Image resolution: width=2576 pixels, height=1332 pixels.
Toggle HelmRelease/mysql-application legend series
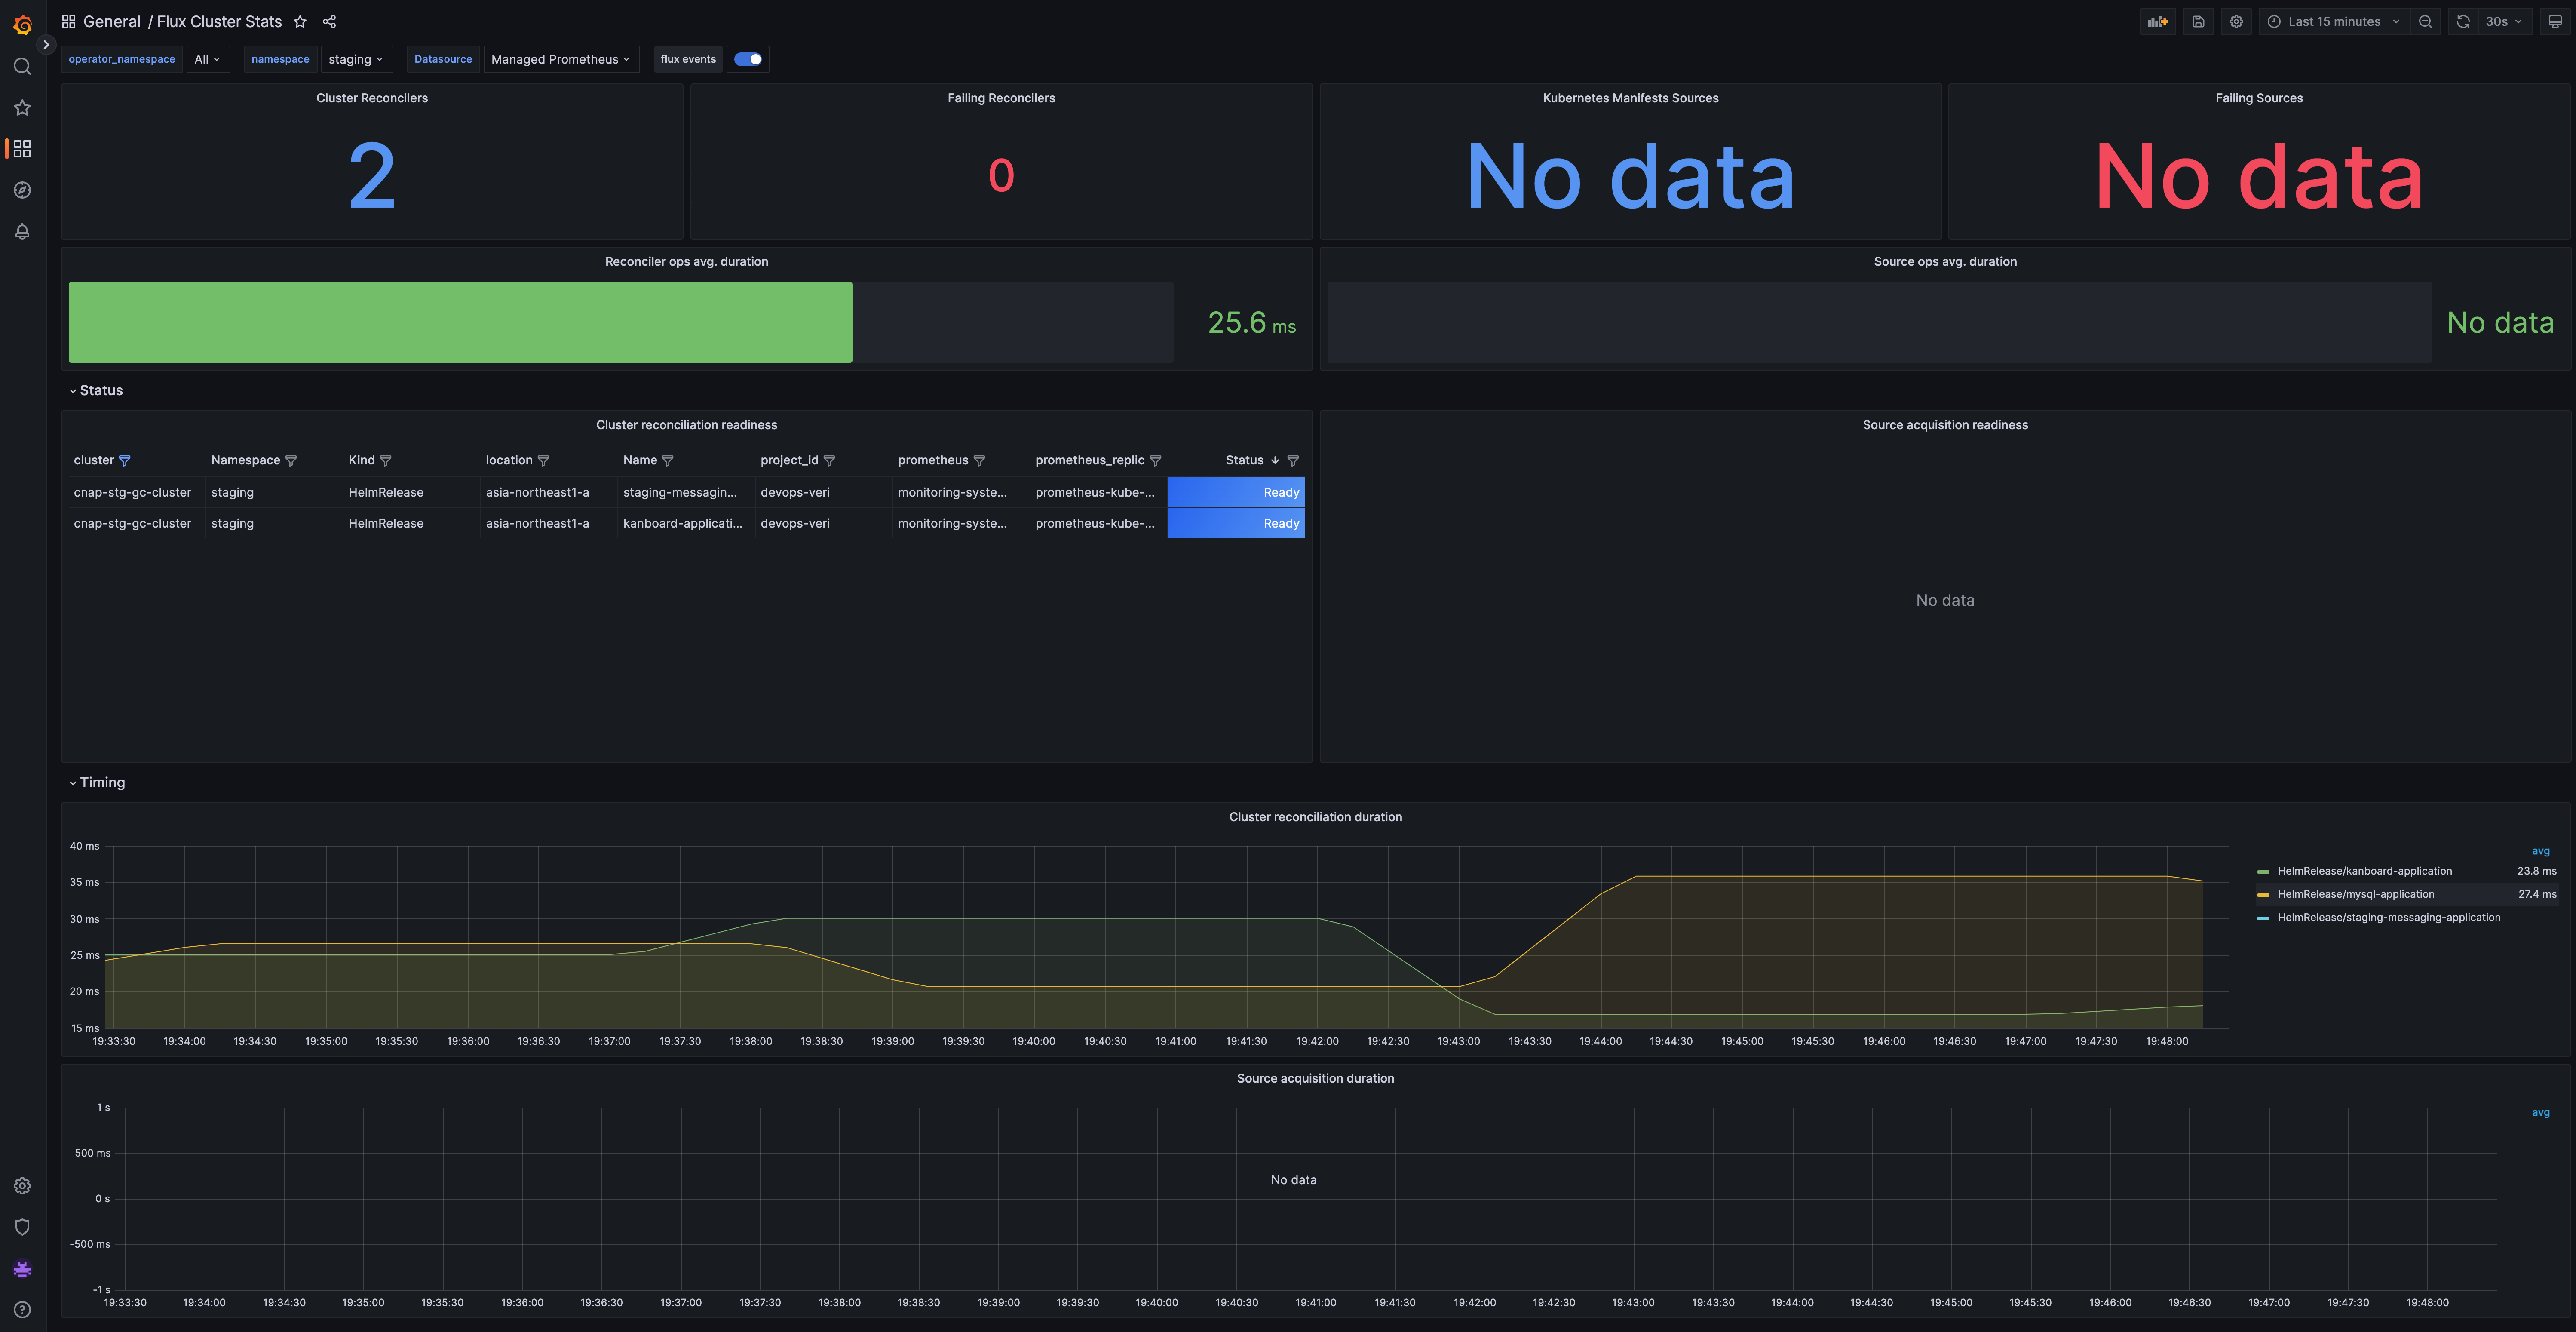[x=2356, y=895]
